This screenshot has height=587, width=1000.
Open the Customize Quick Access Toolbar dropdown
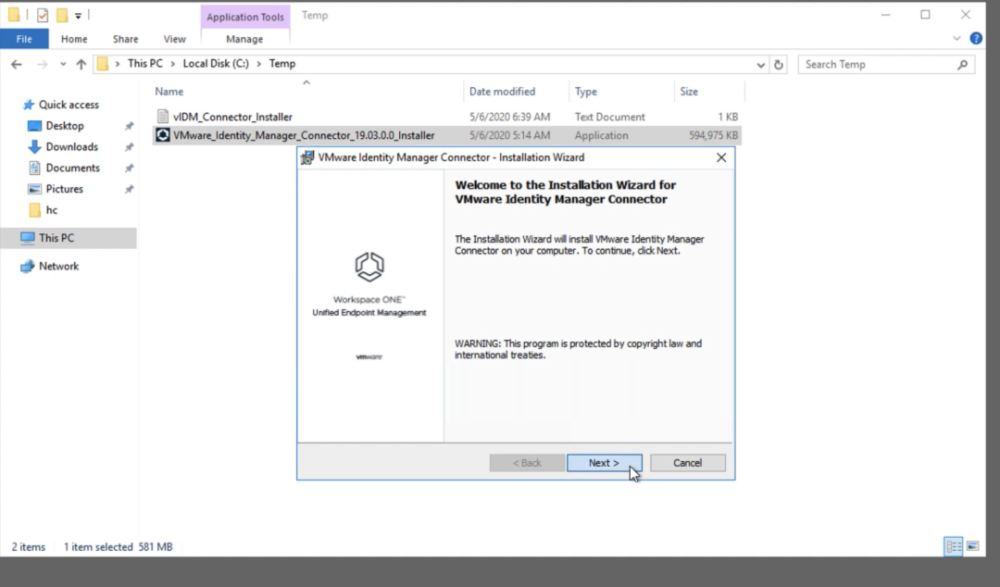[78, 15]
